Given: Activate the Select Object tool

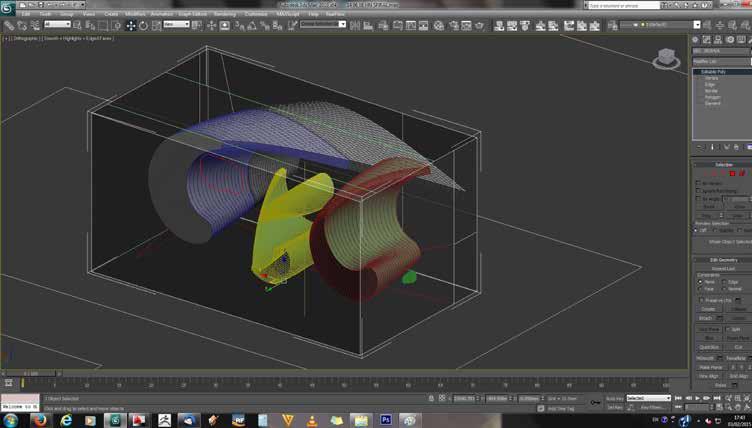Looking at the screenshot, I should tap(78, 25).
